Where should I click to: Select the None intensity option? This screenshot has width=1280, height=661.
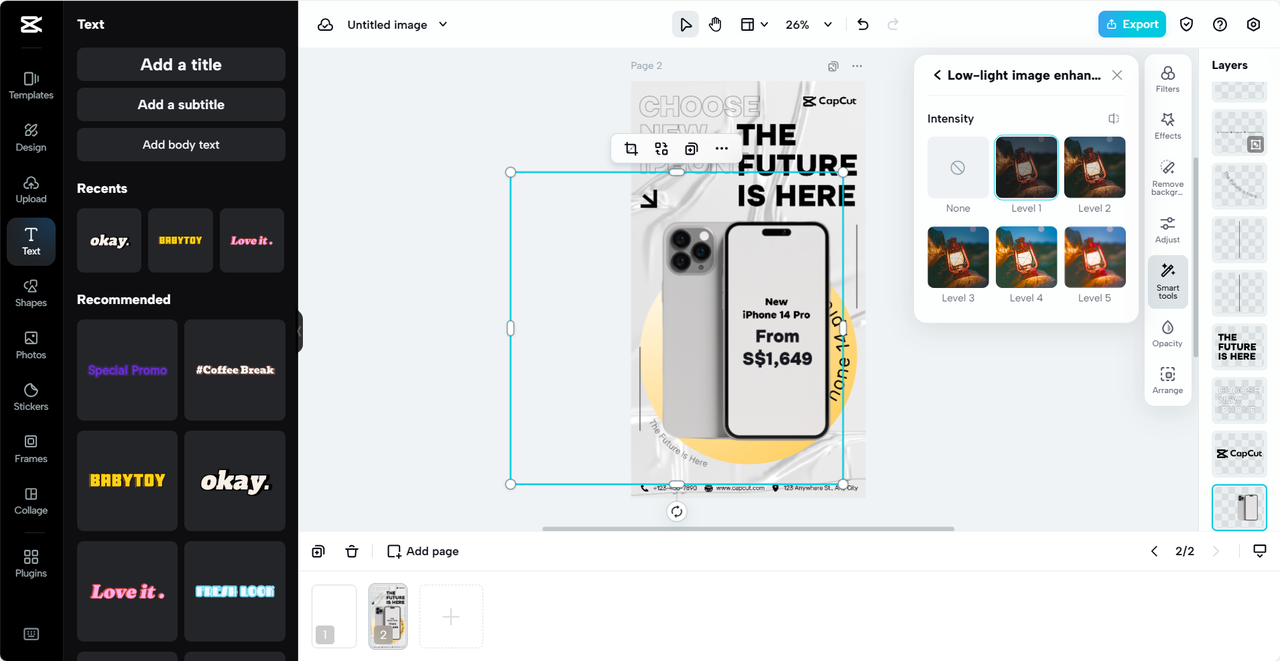(x=958, y=167)
